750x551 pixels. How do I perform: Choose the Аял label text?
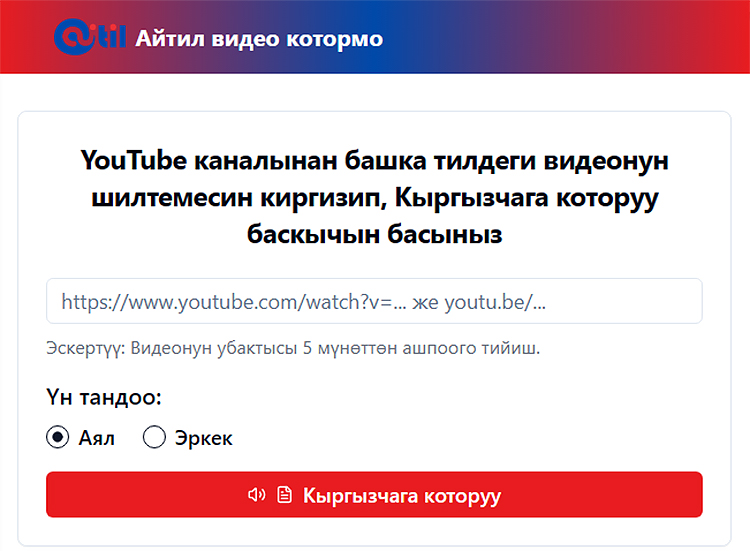[x=96, y=438]
